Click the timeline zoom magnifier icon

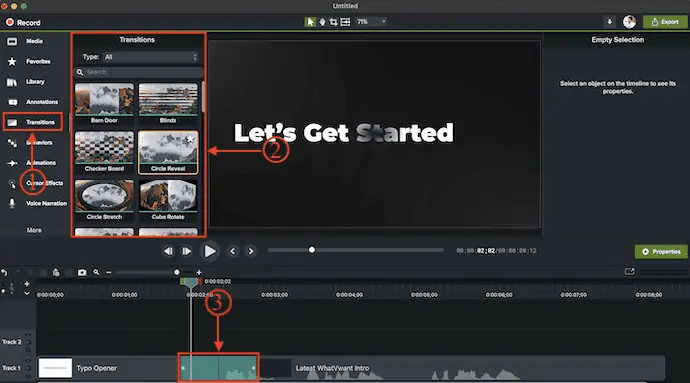pyautogui.click(x=96, y=273)
